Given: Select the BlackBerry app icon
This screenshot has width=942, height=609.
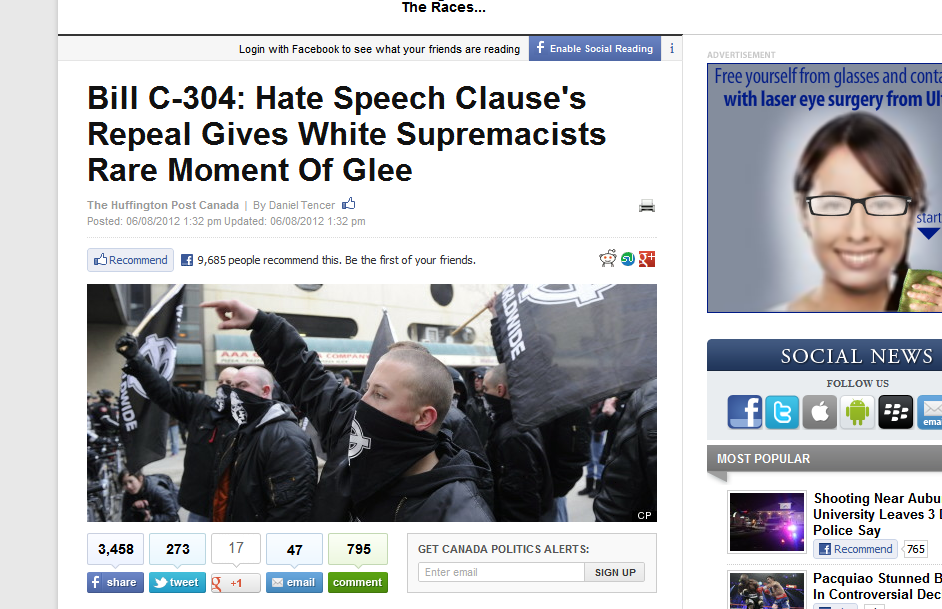Looking at the screenshot, I should click(895, 412).
